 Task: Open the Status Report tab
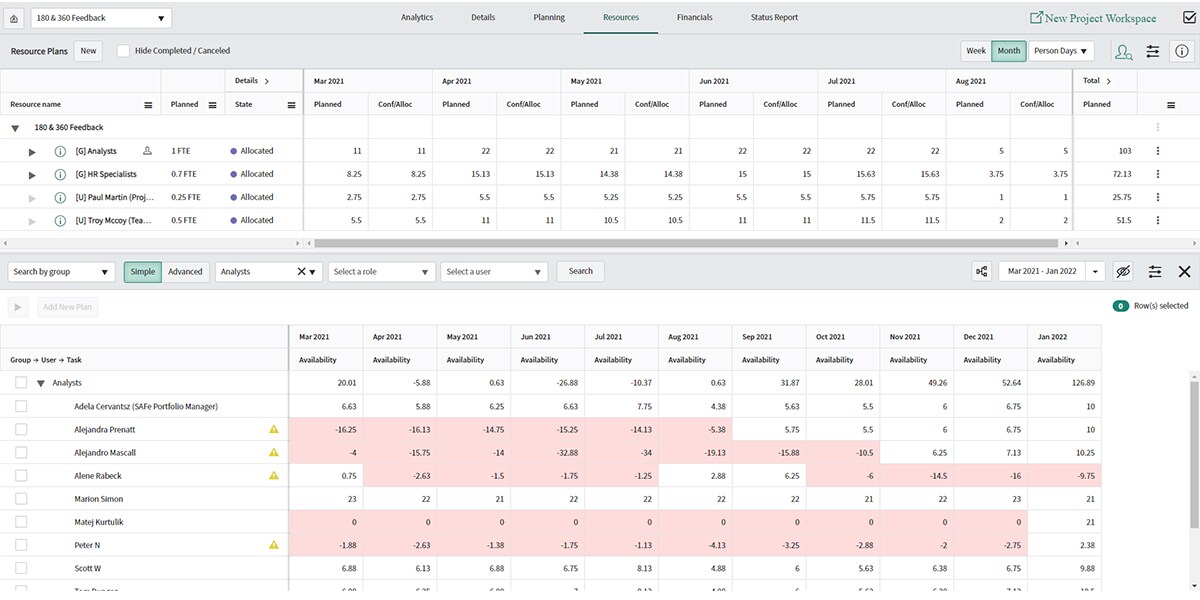(x=774, y=18)
